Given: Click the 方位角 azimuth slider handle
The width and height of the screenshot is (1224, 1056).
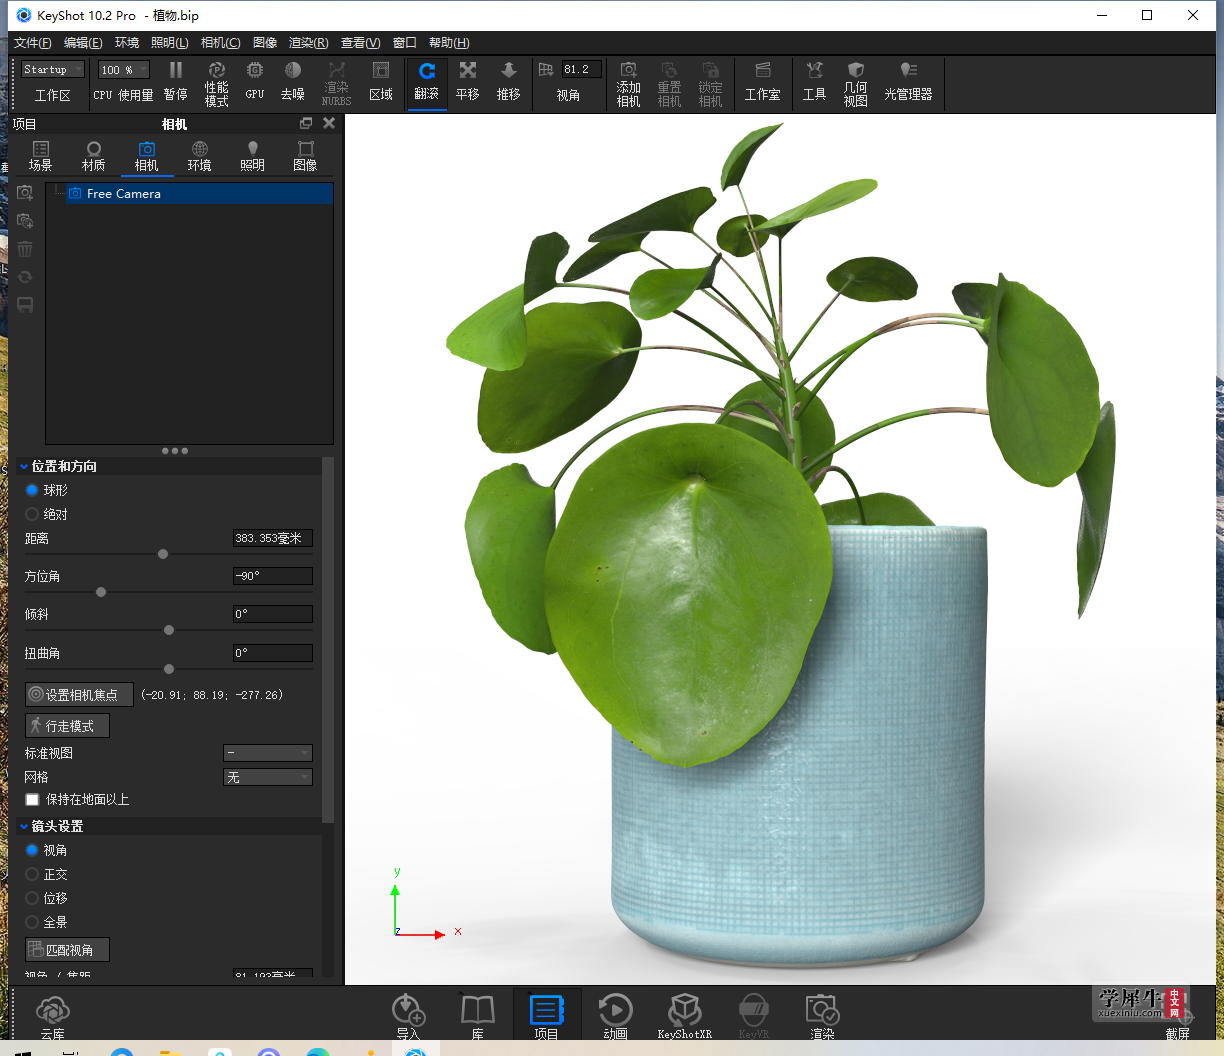Looking at the screenshot, I should pyautogui.click(x=101, y=592).
